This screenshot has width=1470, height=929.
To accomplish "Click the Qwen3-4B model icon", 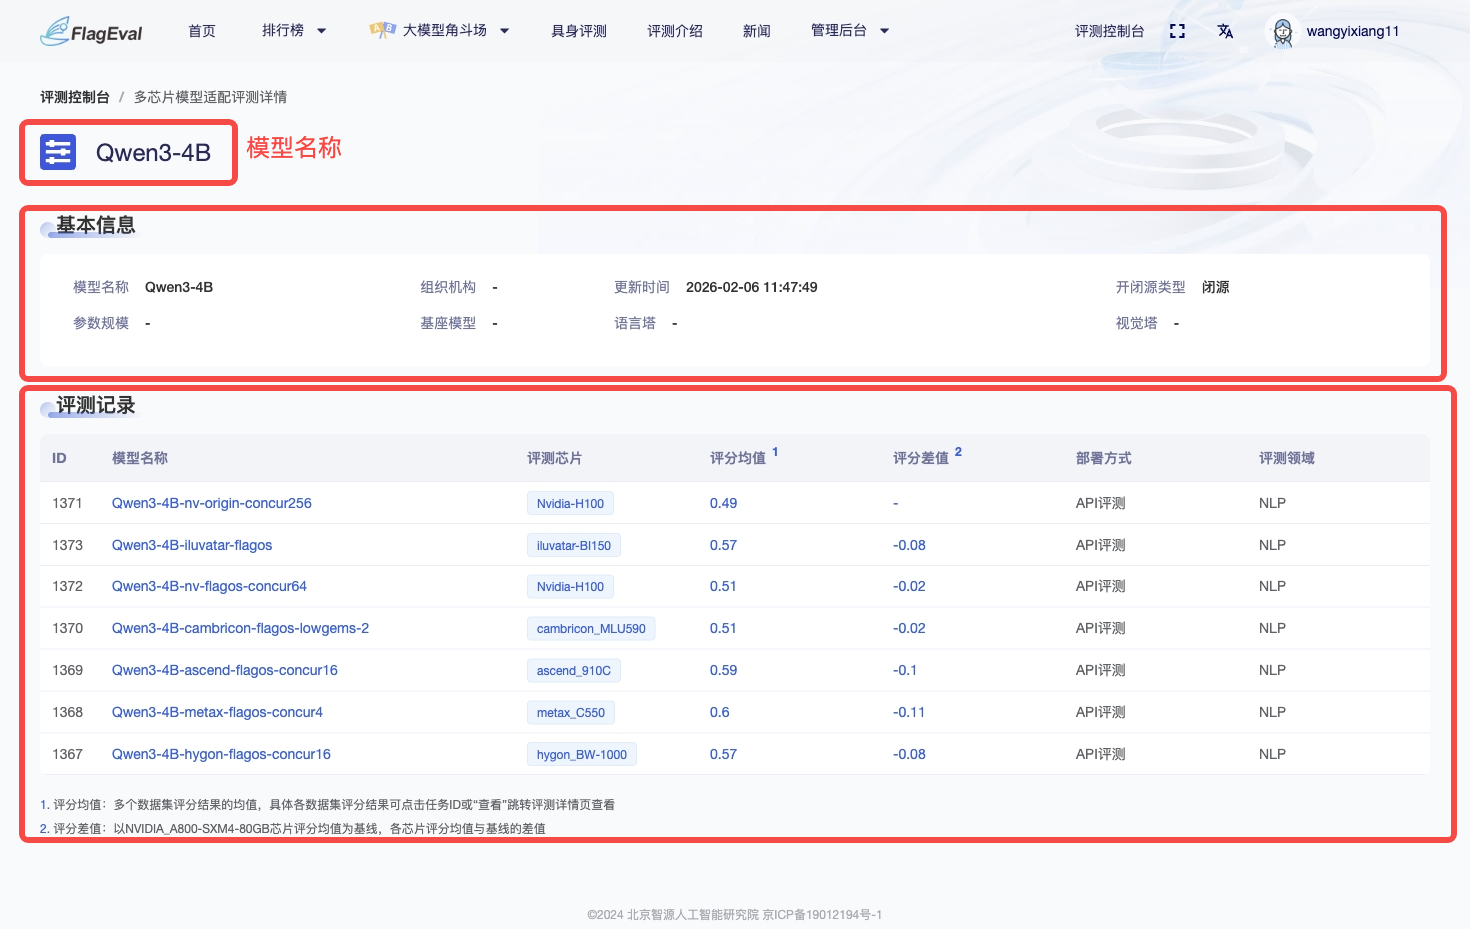I will [57, 152].
